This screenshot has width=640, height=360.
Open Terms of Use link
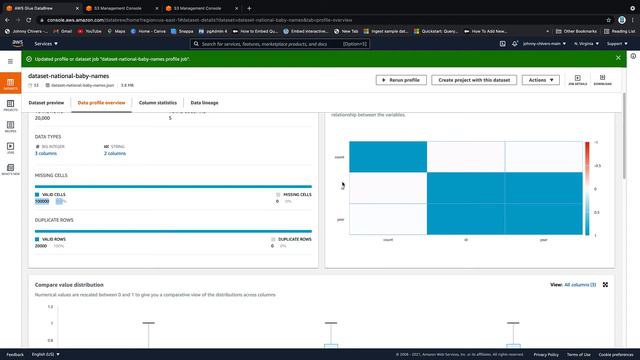click(x=578, y=354)
